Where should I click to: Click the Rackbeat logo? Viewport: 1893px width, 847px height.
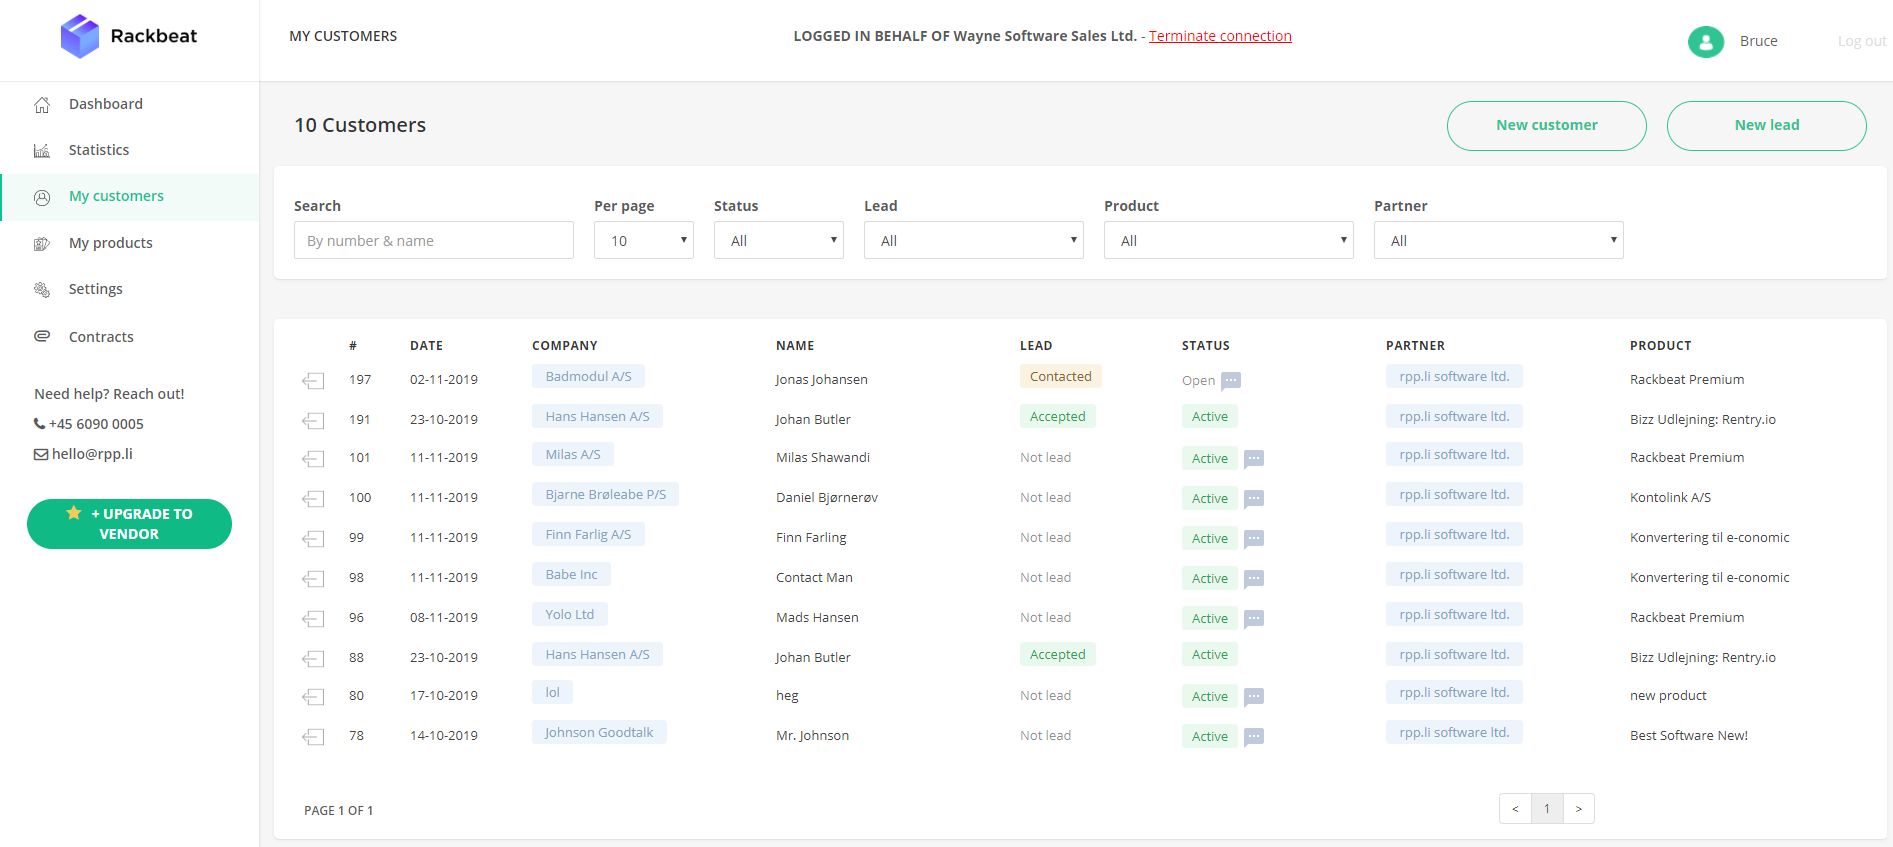129,36
